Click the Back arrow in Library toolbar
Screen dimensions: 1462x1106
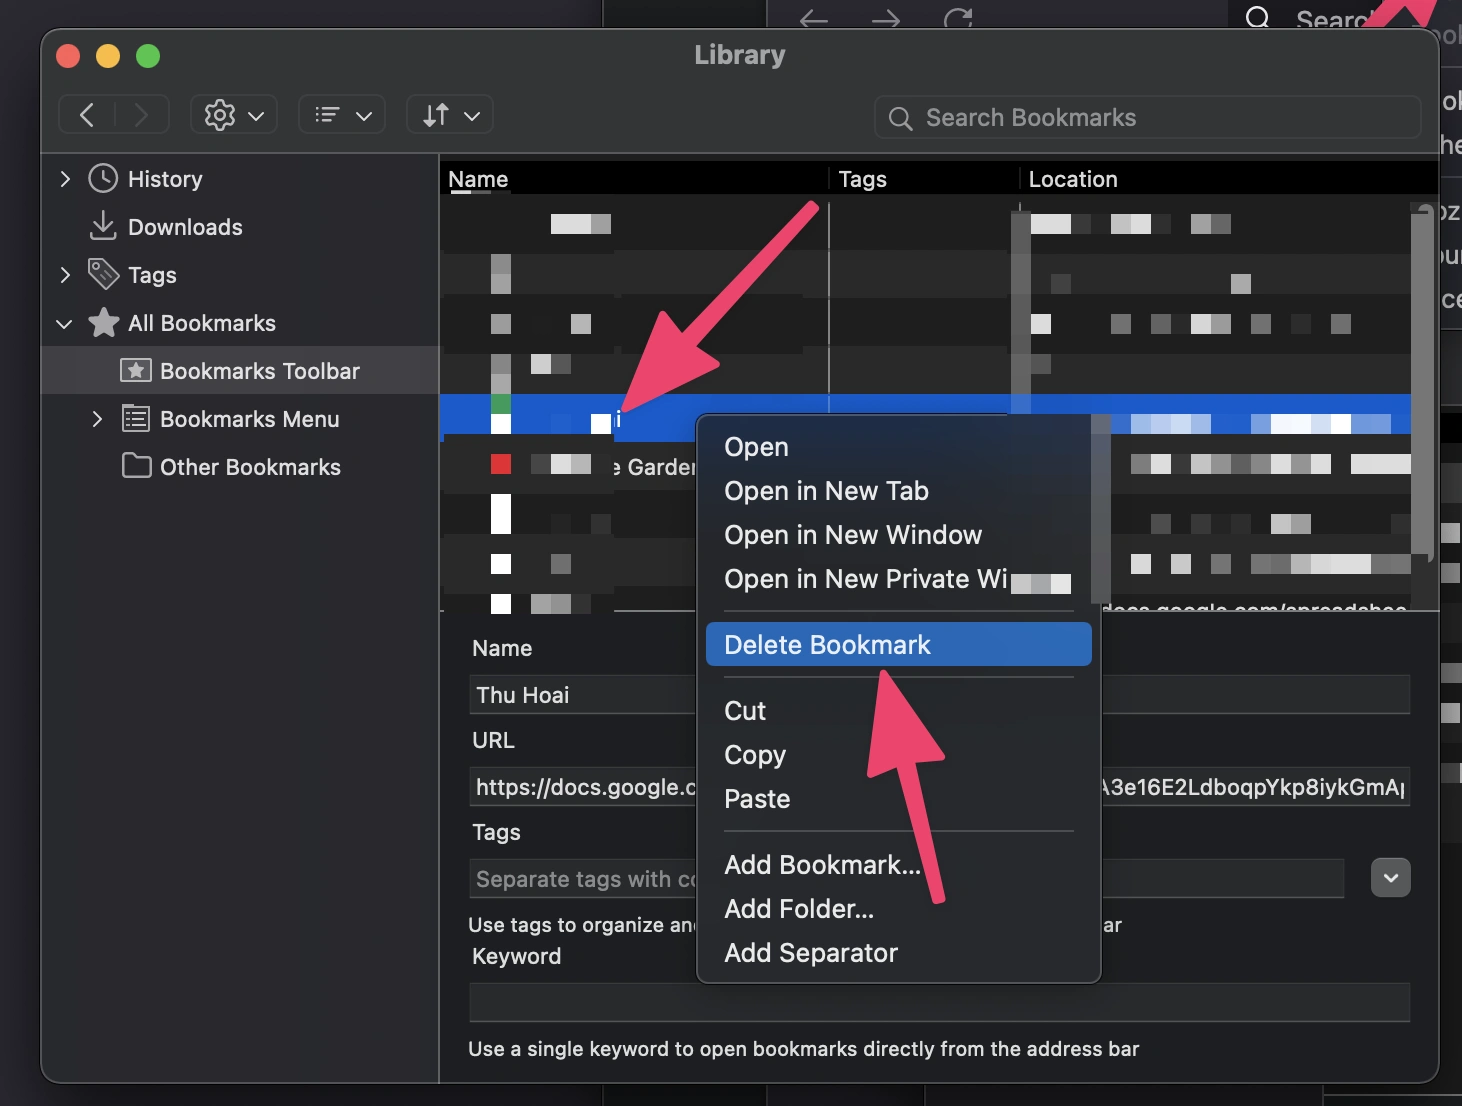(87, 115)
